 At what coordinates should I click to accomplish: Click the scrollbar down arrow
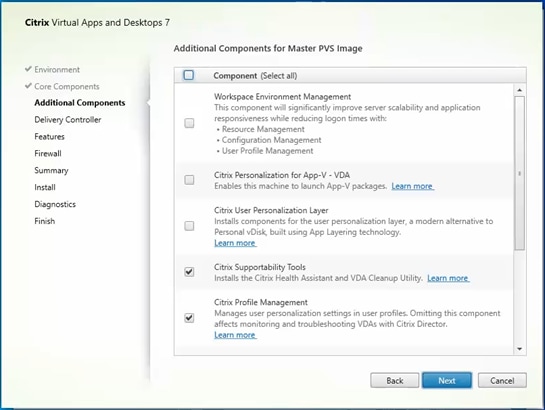[520, 349]
